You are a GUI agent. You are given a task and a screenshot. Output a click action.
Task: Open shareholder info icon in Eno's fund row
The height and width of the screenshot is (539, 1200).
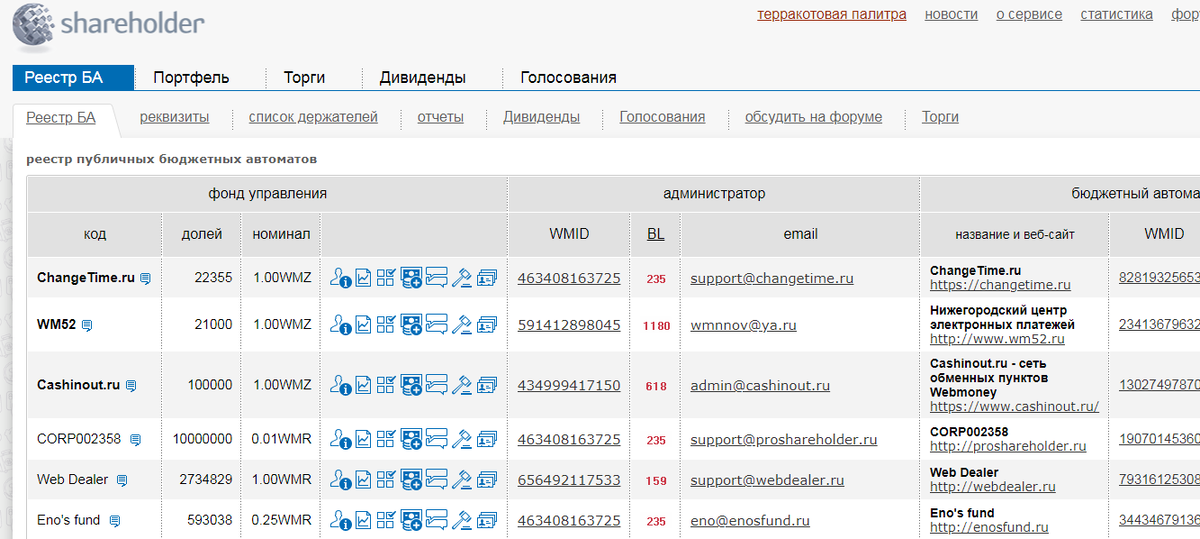point(340,520)
